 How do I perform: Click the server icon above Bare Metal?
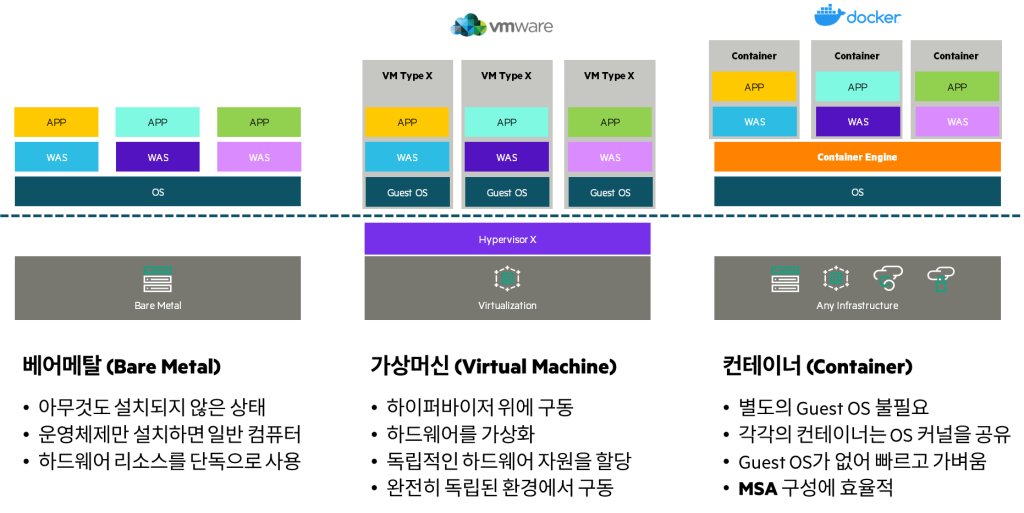pyautogui.click(x=157, y=280)
